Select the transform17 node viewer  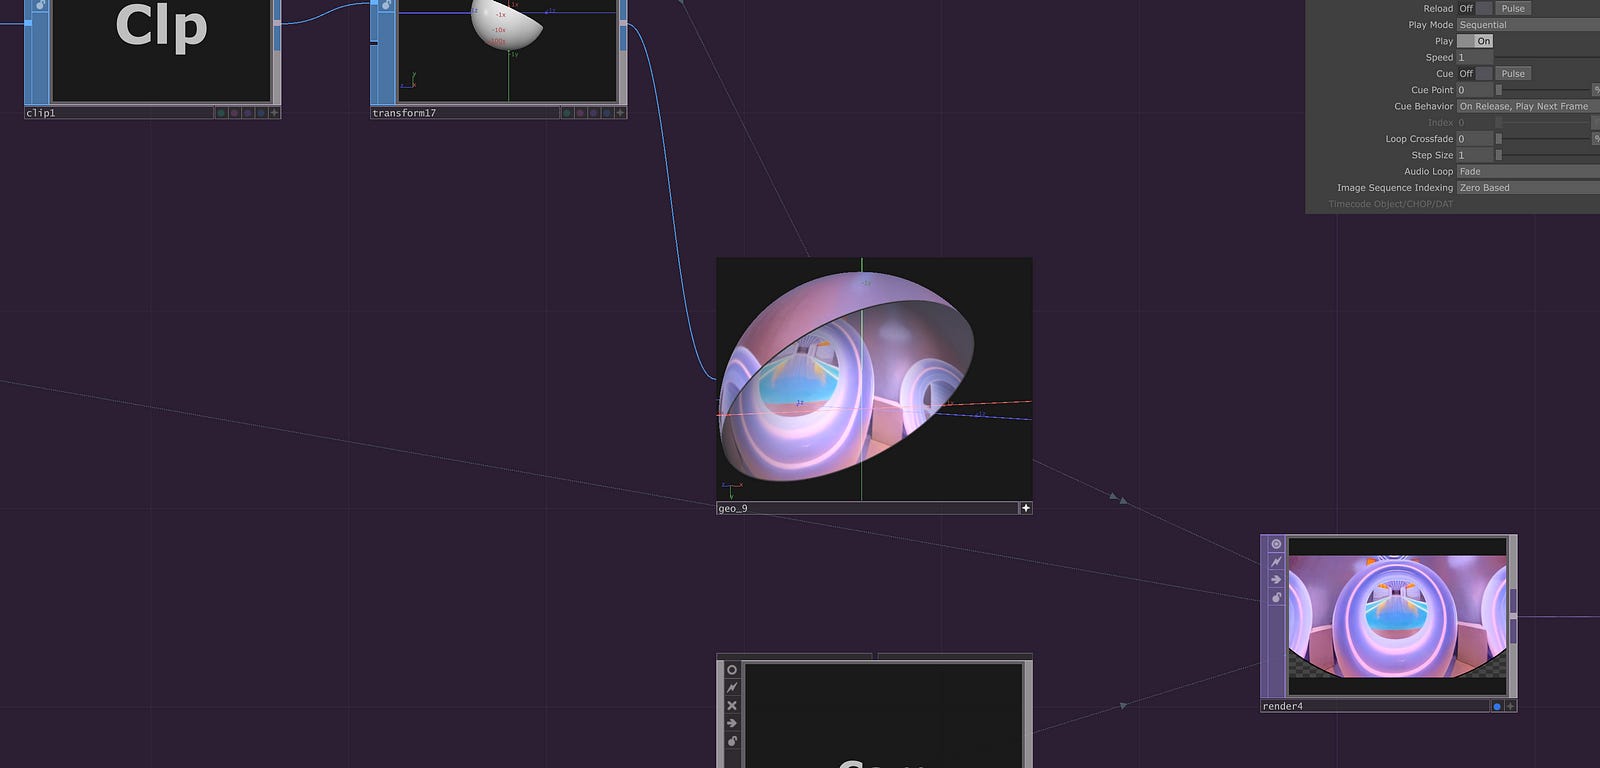(508, 50)
